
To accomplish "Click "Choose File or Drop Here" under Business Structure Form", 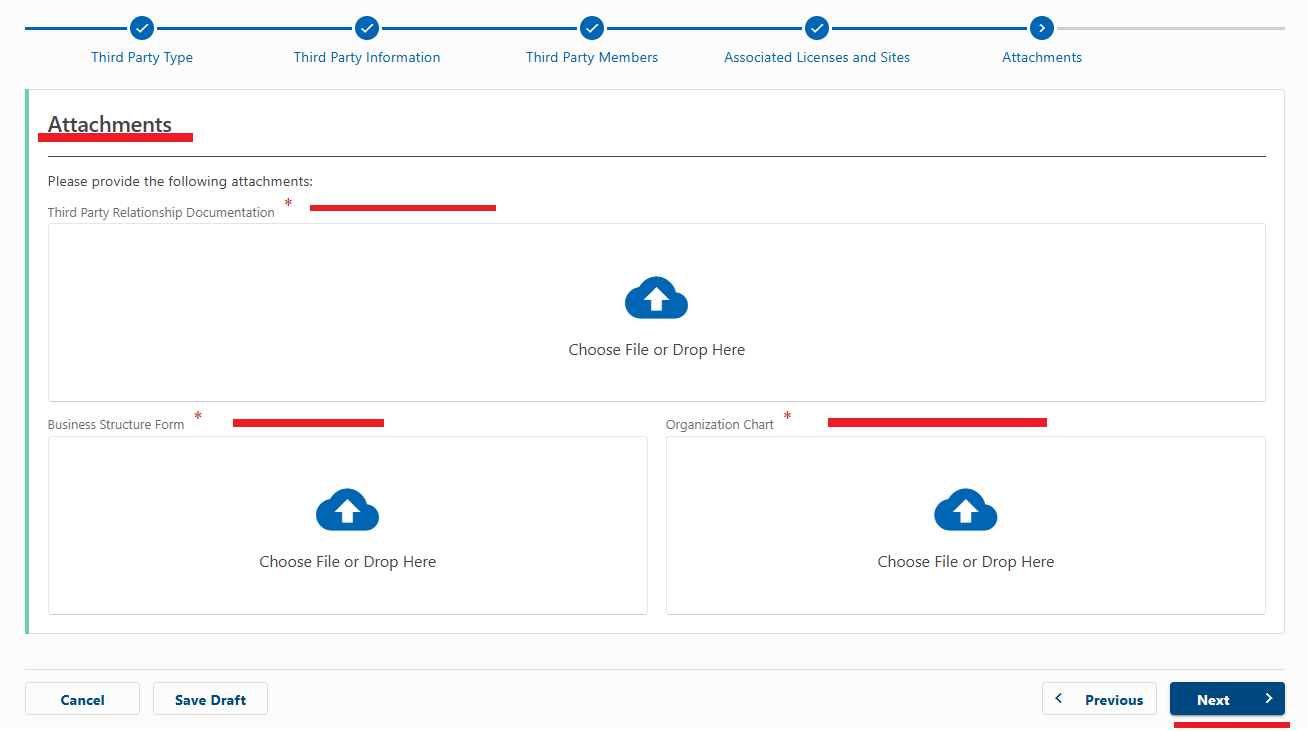I will point(347,562).
